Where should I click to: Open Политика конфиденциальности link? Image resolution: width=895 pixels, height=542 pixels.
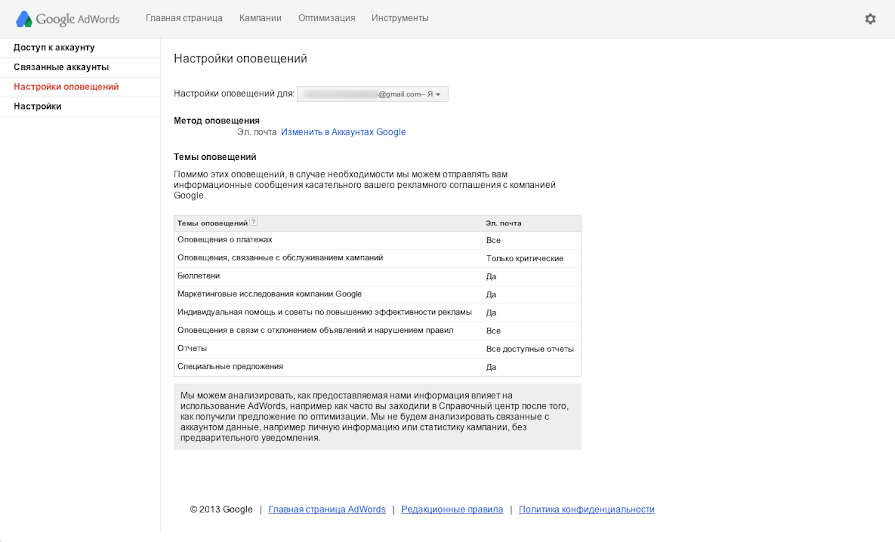586,510
